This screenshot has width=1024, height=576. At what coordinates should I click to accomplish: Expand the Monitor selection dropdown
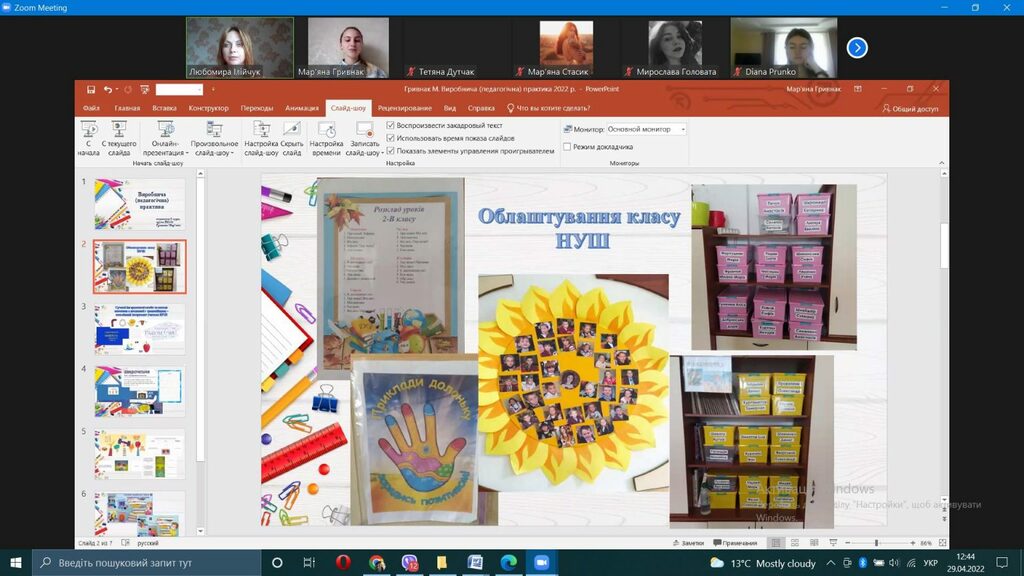pos(647,129)
